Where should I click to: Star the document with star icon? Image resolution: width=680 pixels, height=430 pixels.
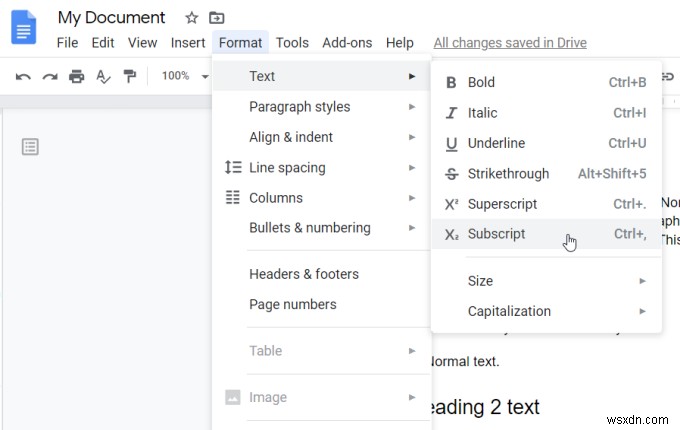pyautogui.click(x=191, y=18)
